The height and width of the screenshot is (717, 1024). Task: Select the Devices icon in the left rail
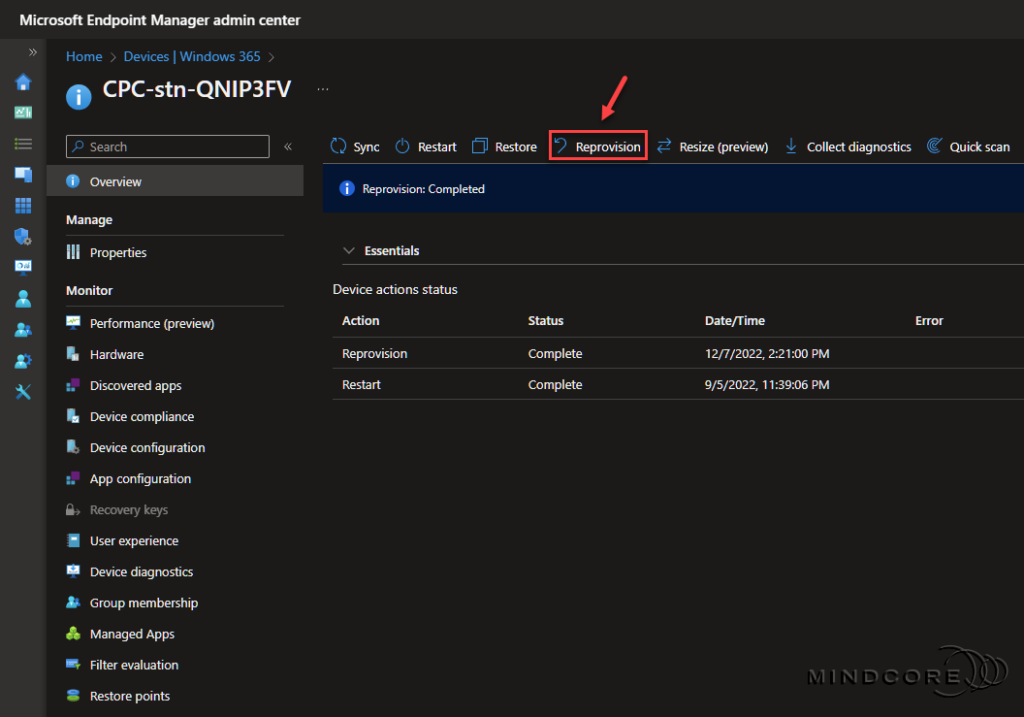coord(22,174)
